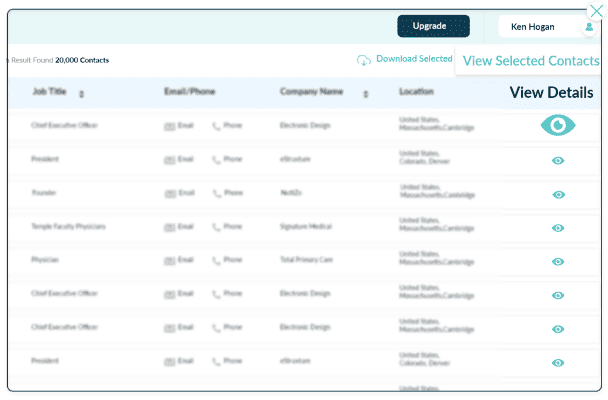Click the Email/Phone column header

pos(190,91)
